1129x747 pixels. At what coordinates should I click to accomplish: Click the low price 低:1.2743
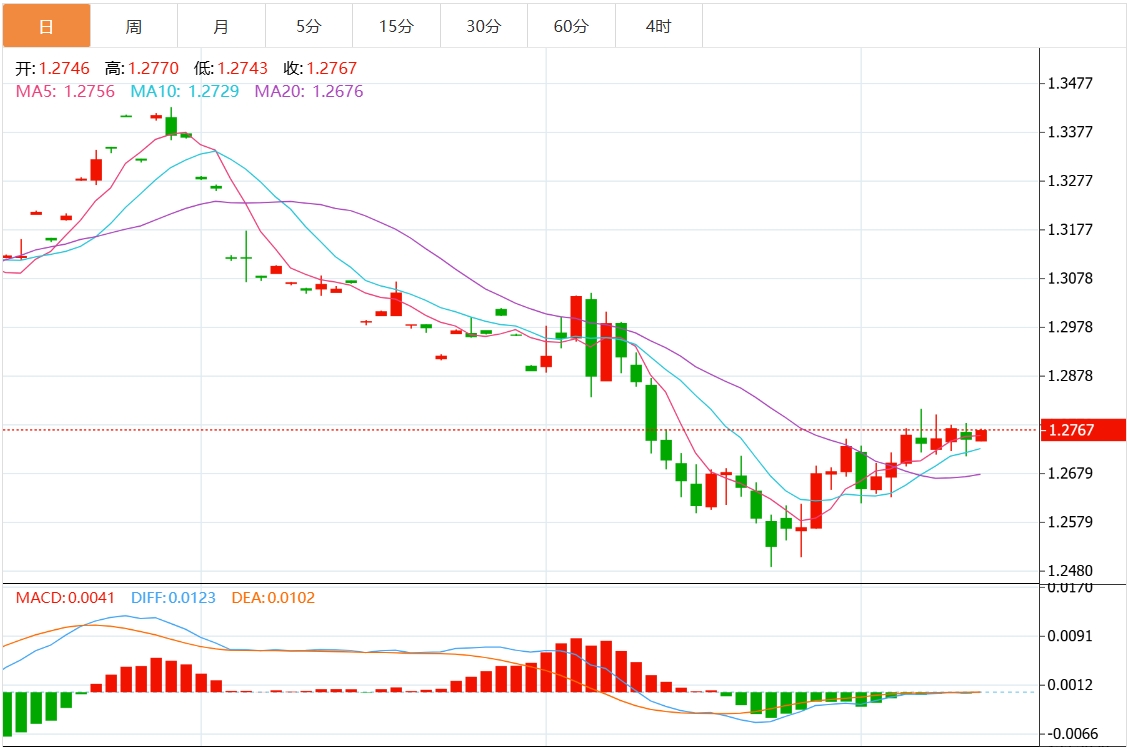230,68
